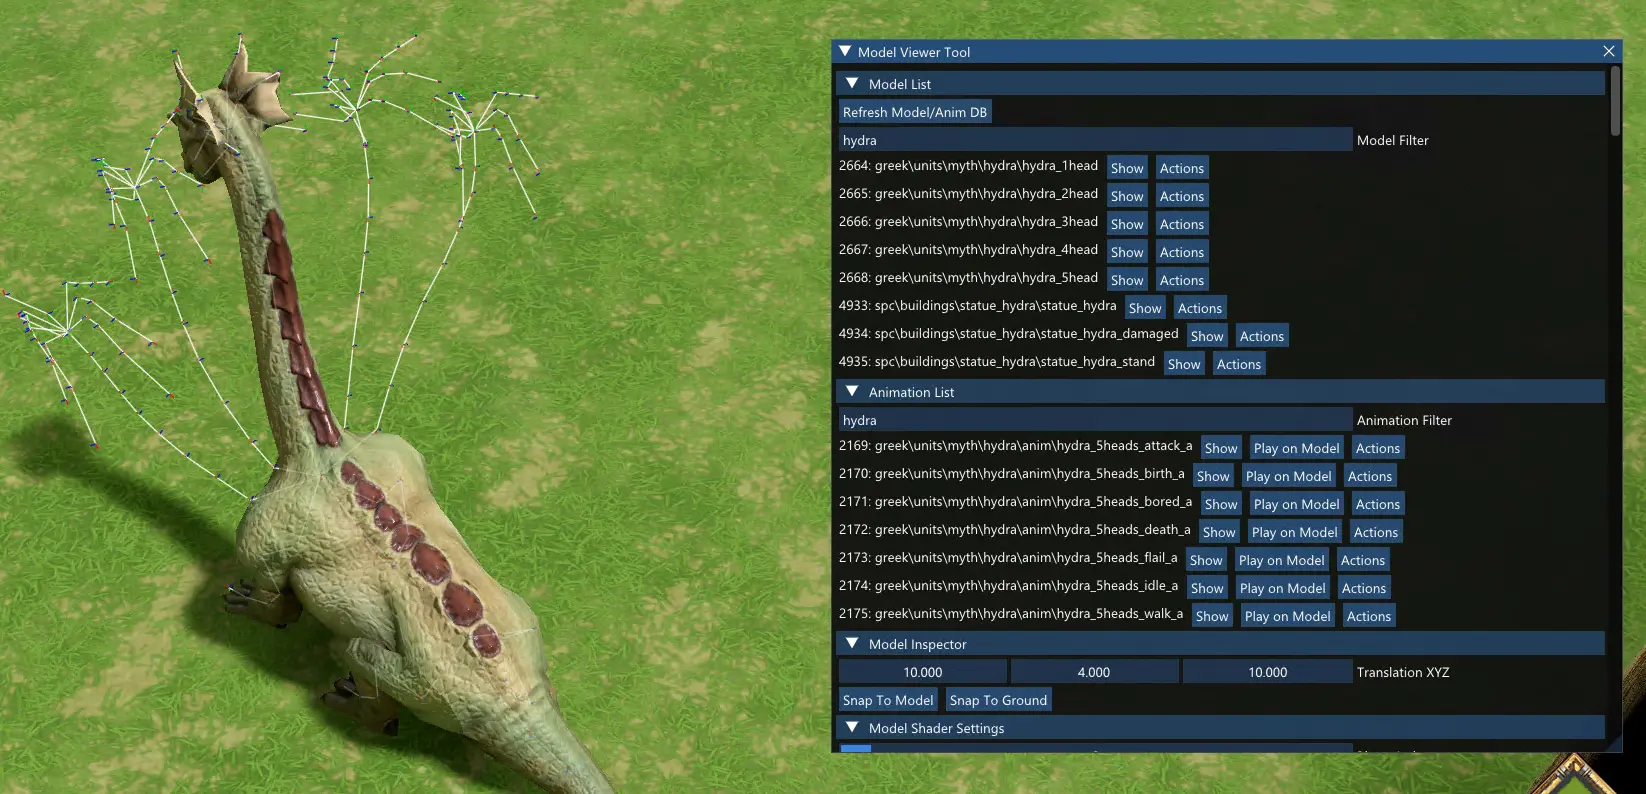Show animation hydra_5heads_flail_a

click(1206, 560)
